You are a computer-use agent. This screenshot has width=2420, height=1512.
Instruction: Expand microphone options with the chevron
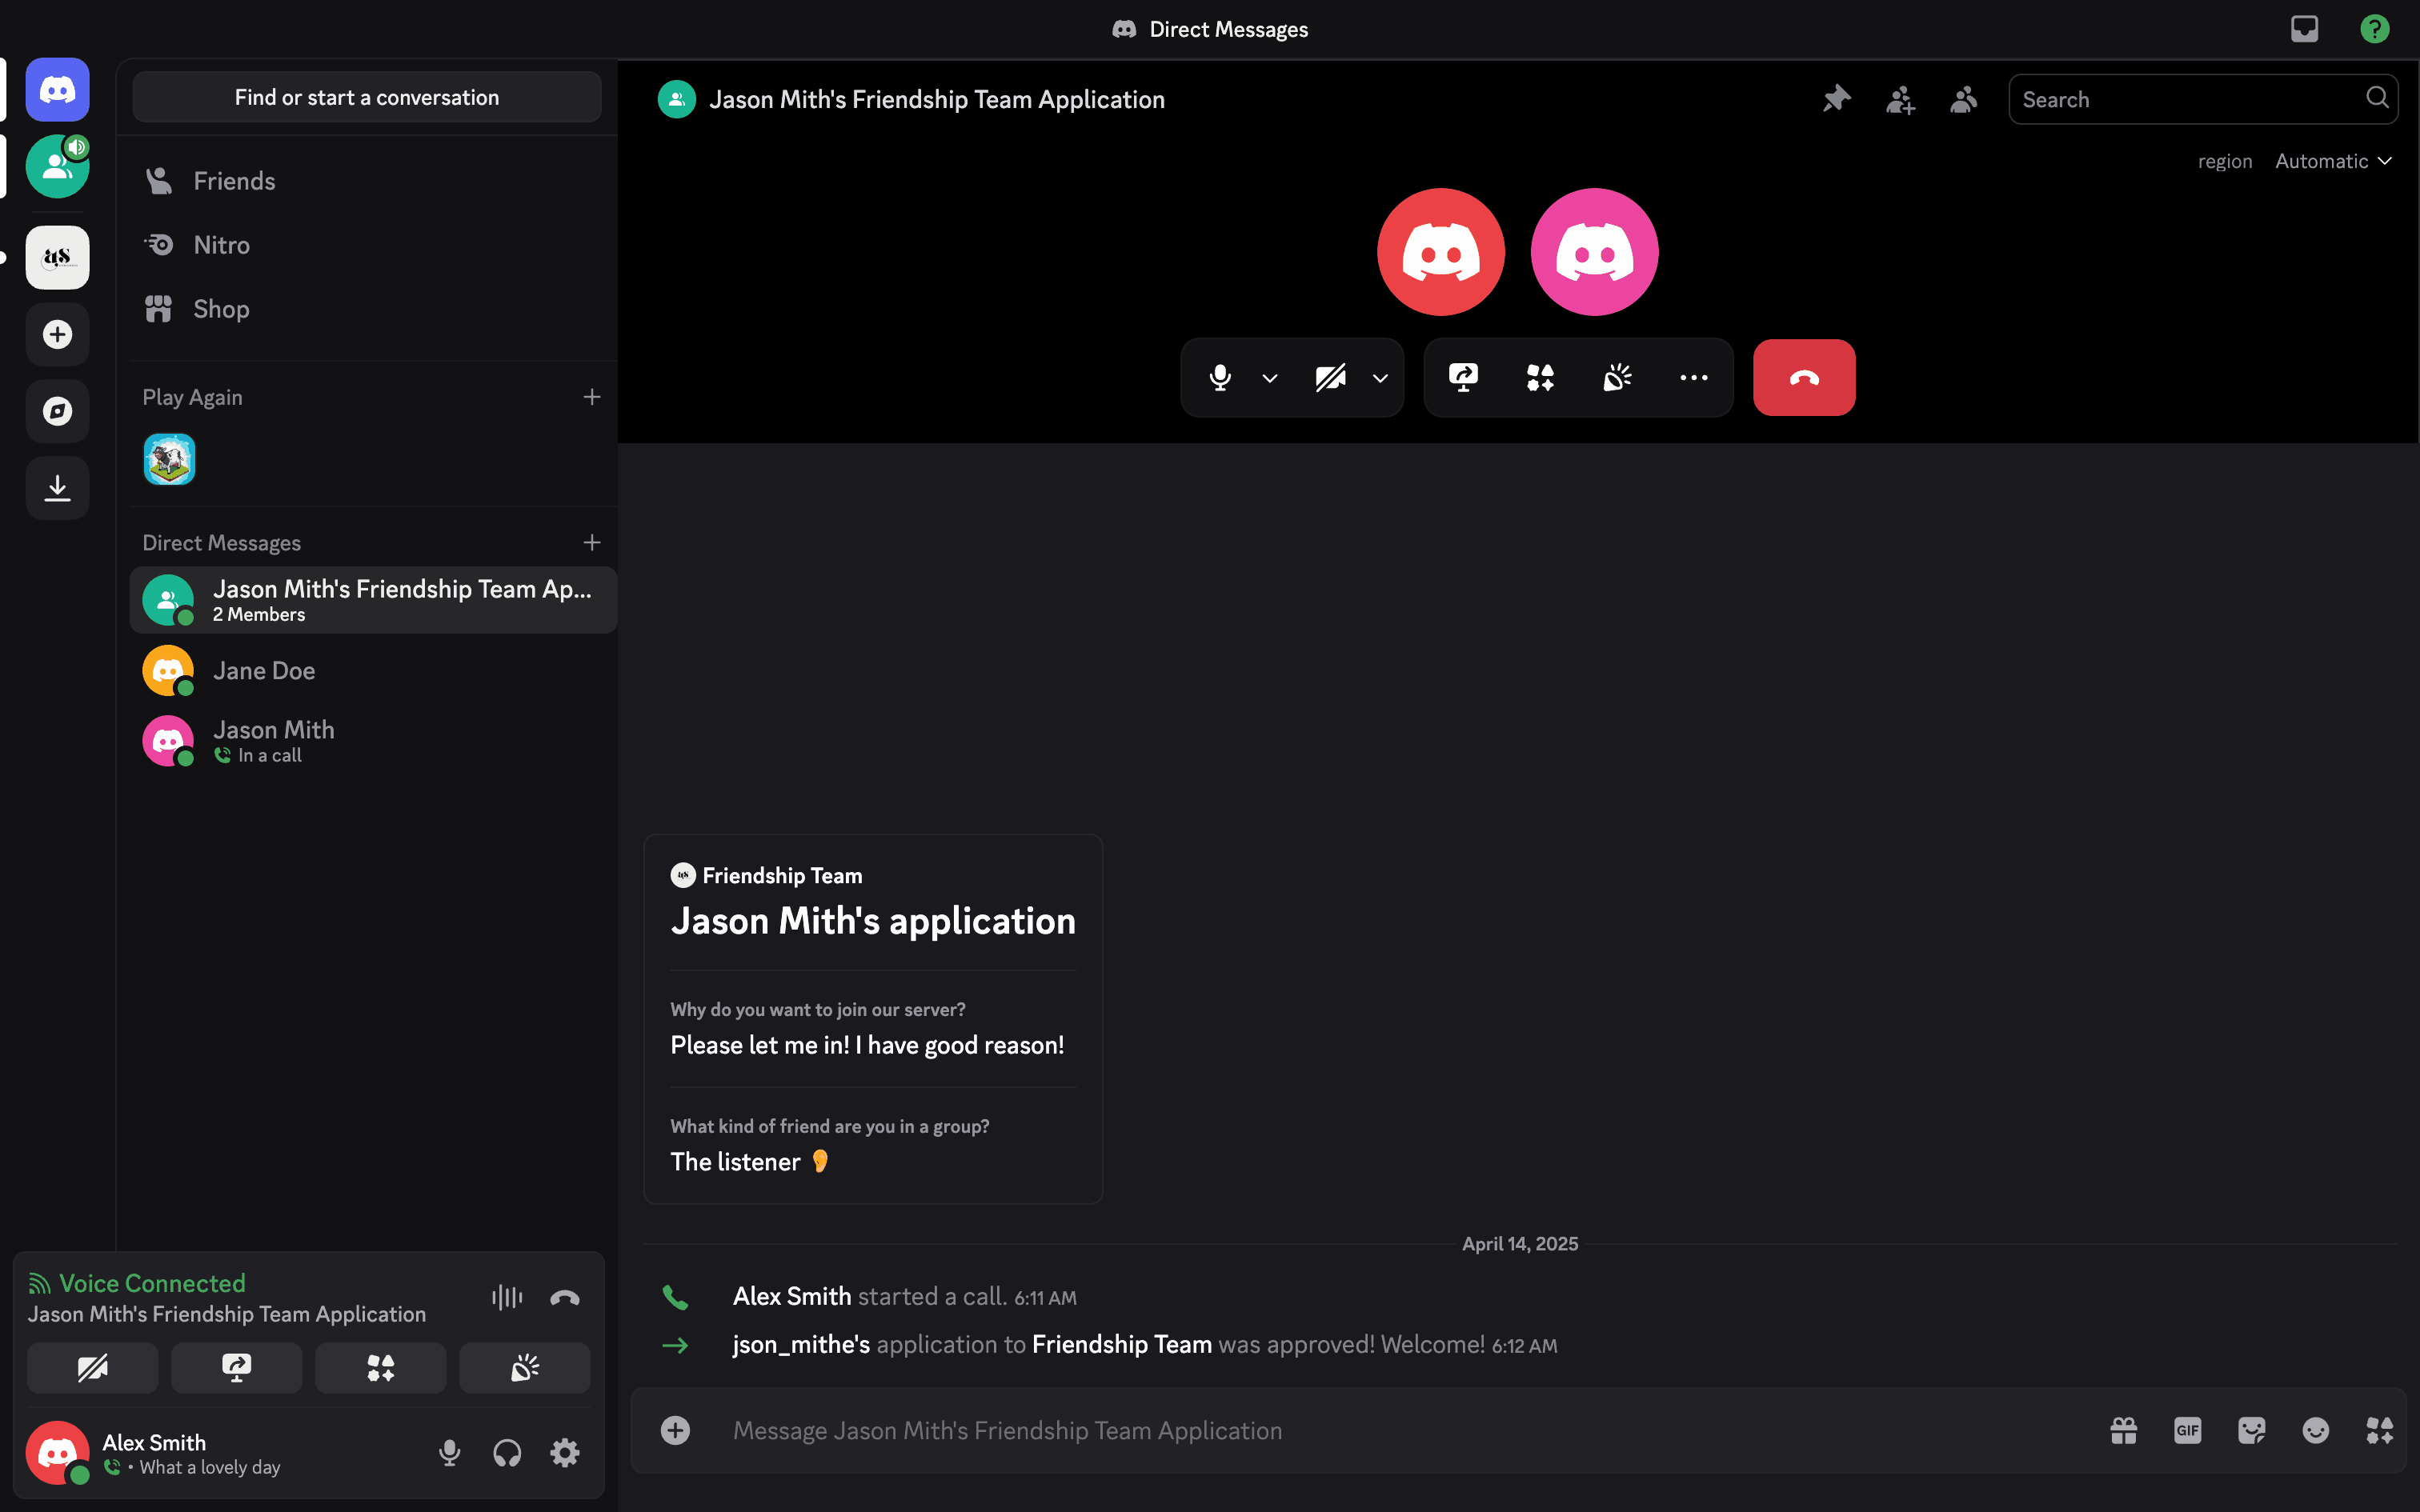(1269, 378)
